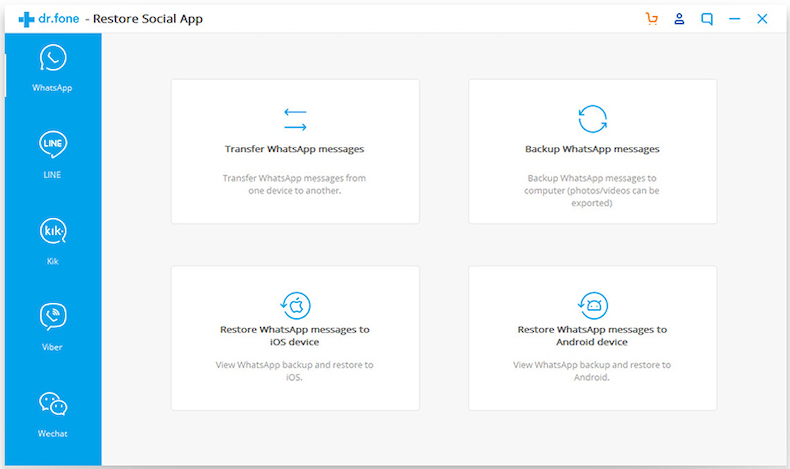Switch to the Wechat tab label

coord(52,434)
